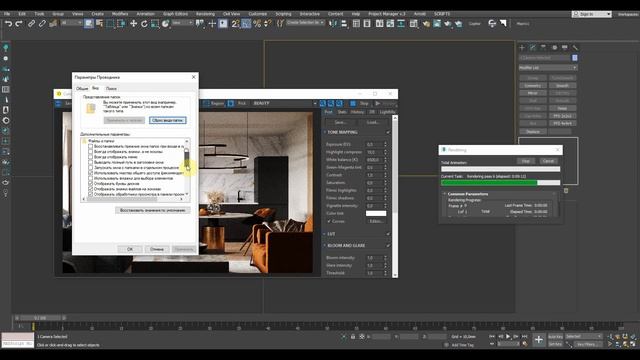Click the object color swatch in Modify panel
The image size is (640, 360).
[575, 58]
